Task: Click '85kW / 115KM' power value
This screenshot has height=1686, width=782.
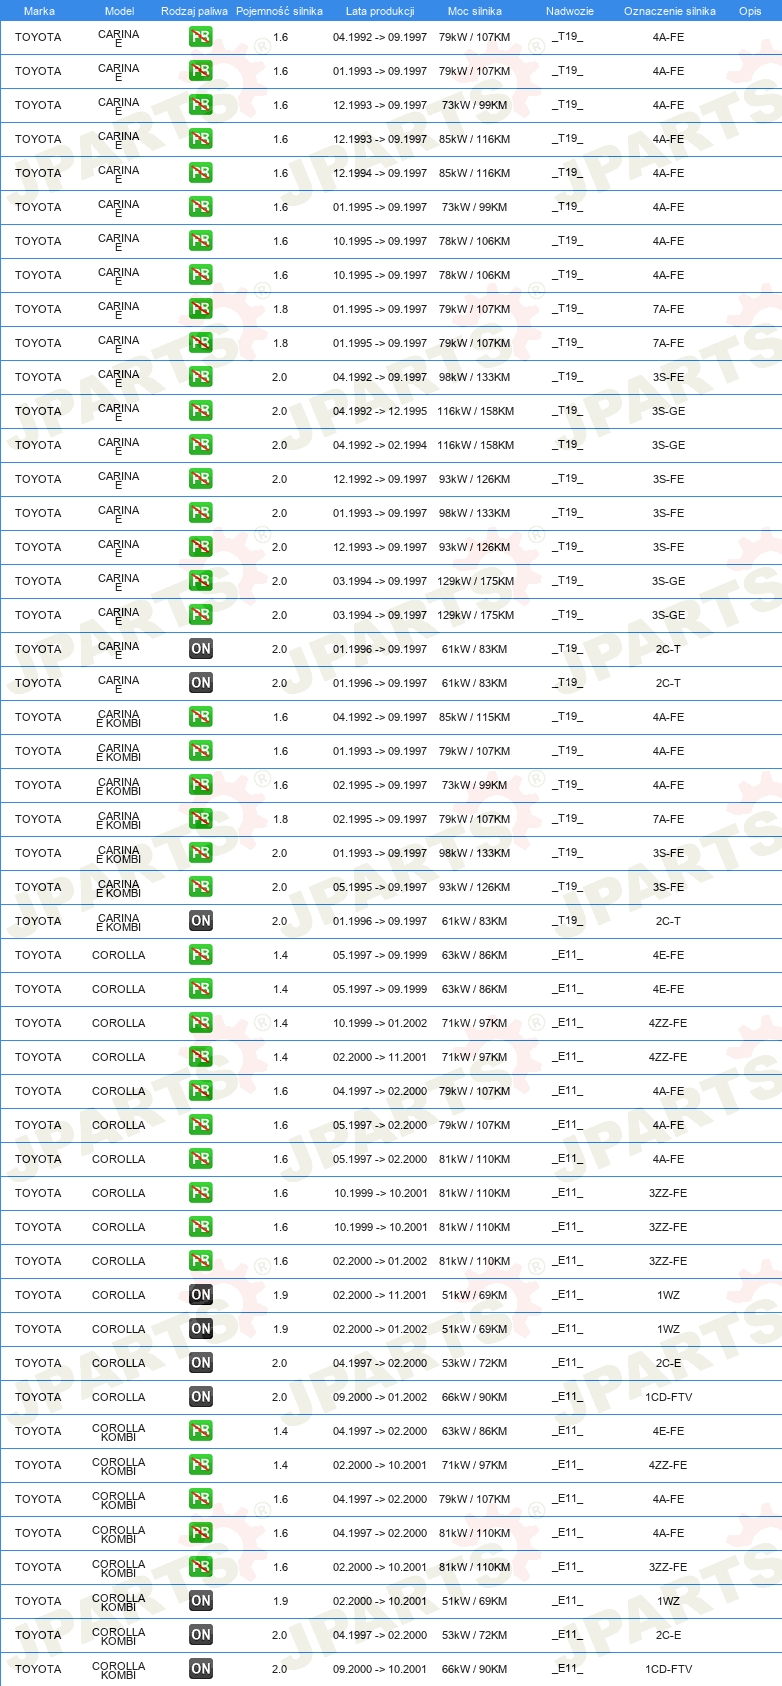Action: [475, 717]
